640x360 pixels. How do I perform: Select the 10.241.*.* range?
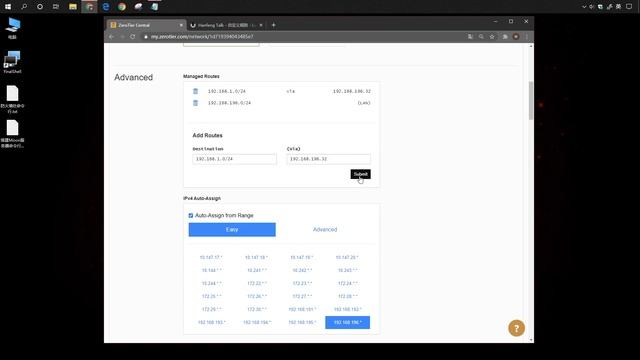(x=257, y=271)
